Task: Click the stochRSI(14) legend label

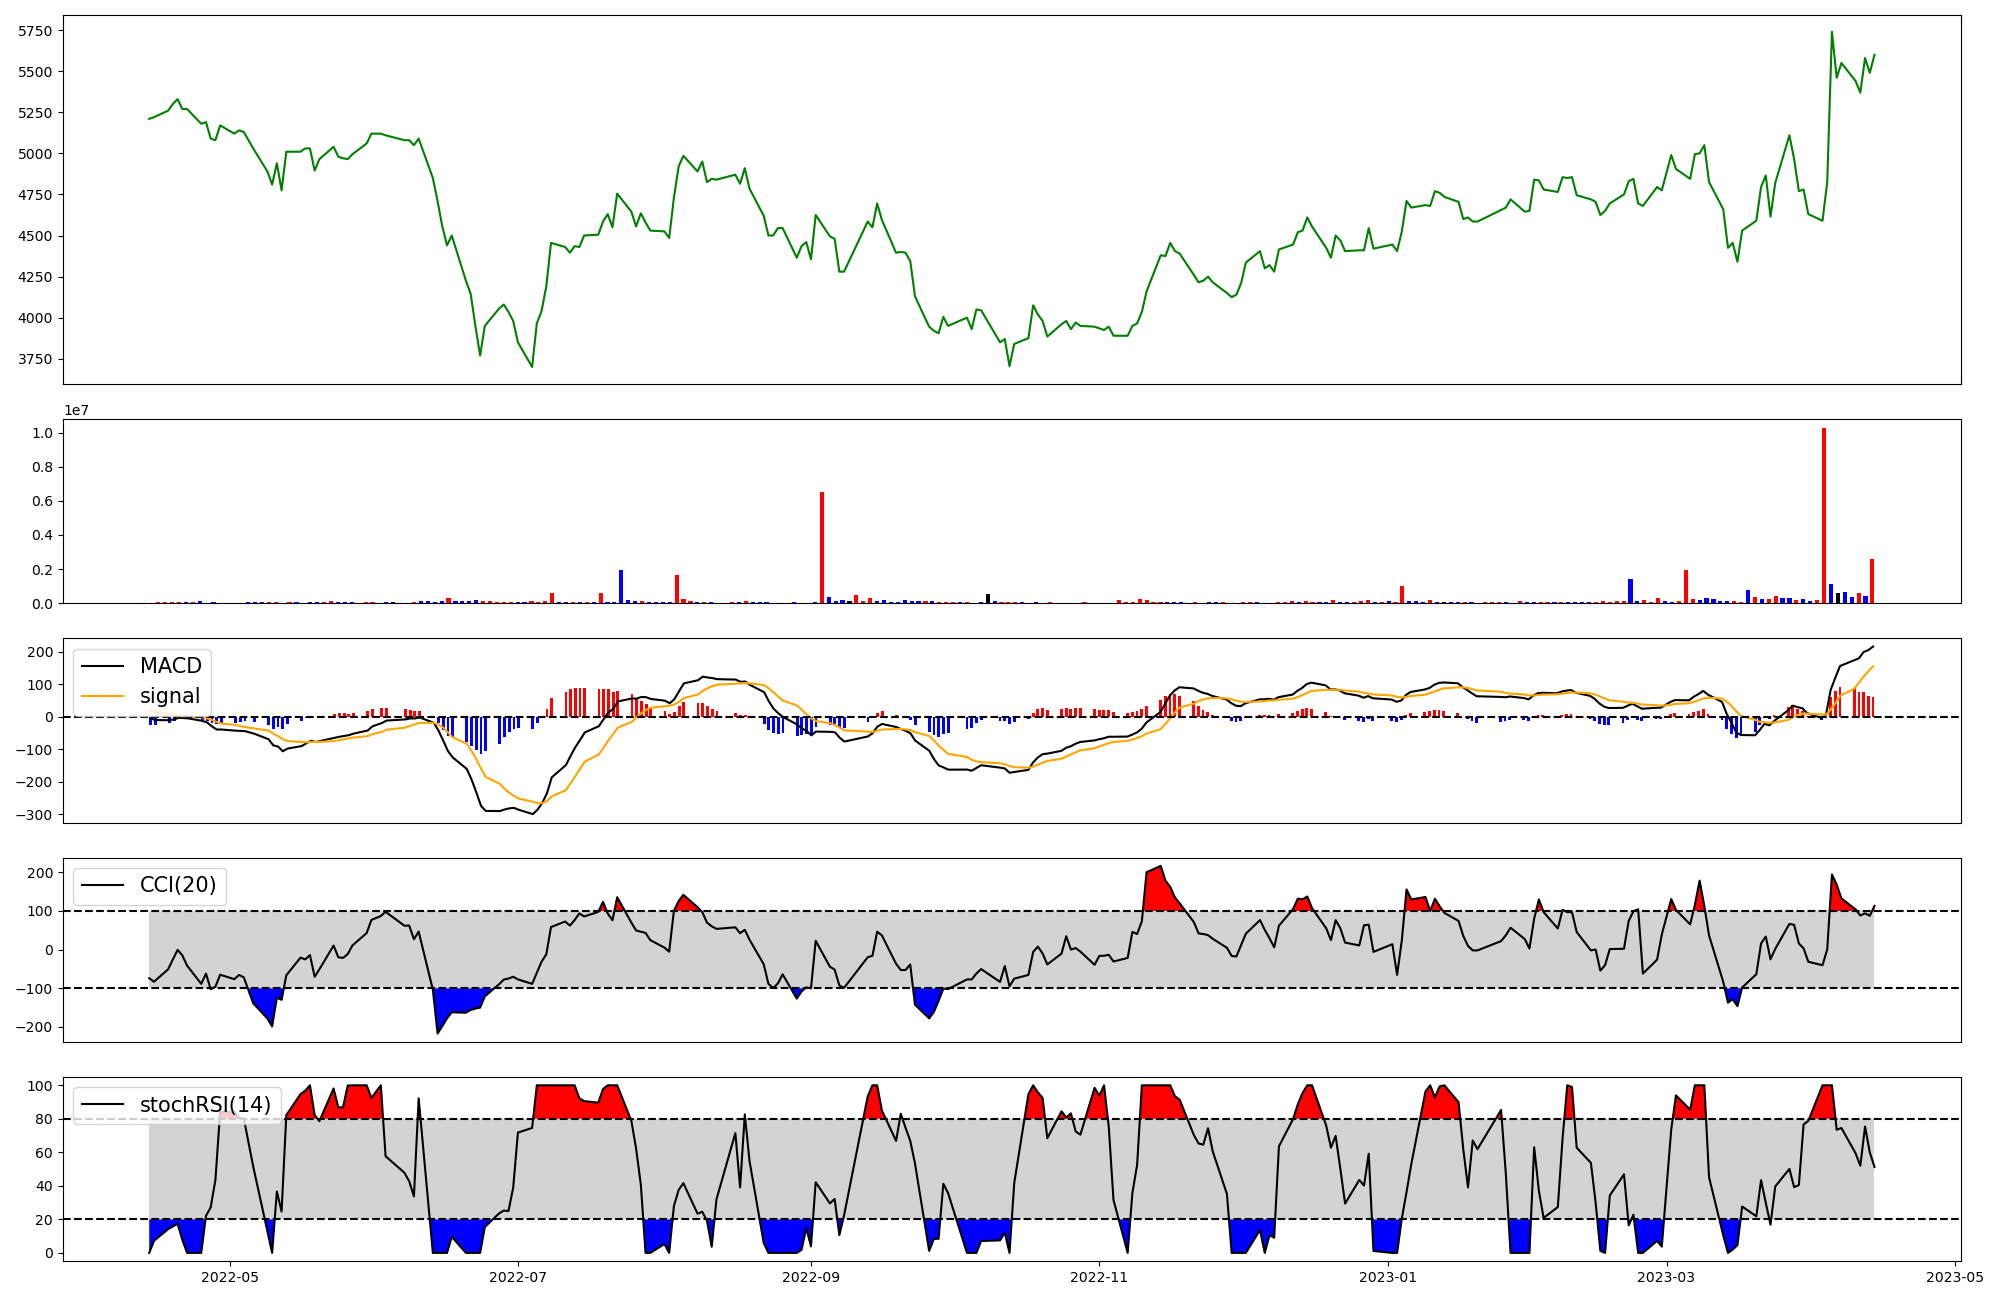Action: pyautogui.click(x=205, y=1105)
